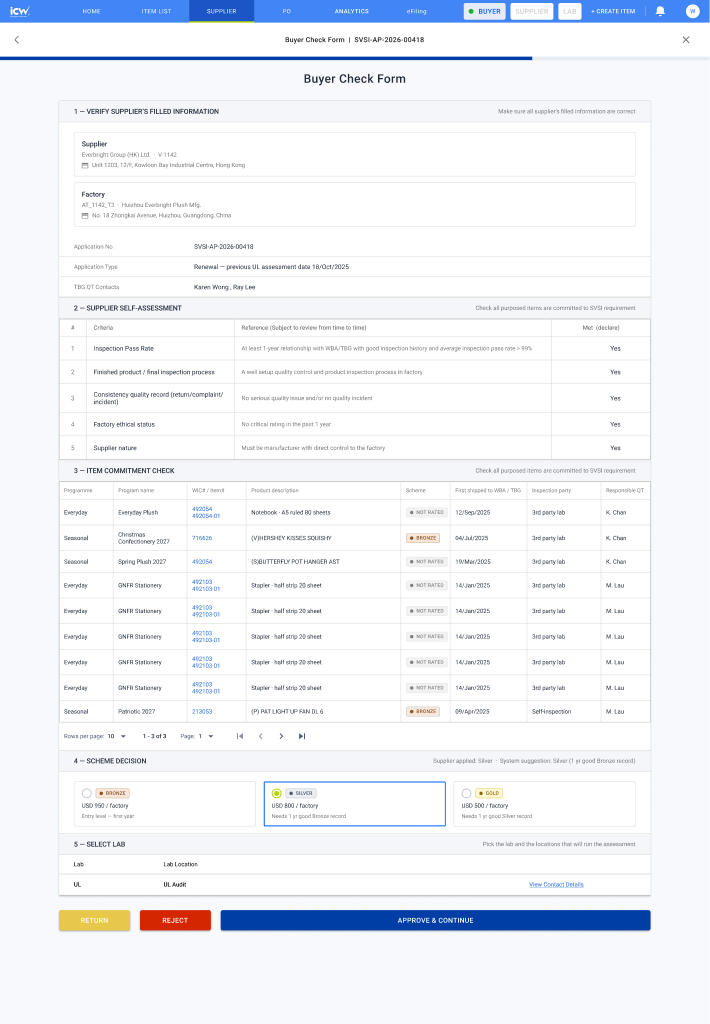
Task: Open View Contact Details link
Action: pos(556,885)
